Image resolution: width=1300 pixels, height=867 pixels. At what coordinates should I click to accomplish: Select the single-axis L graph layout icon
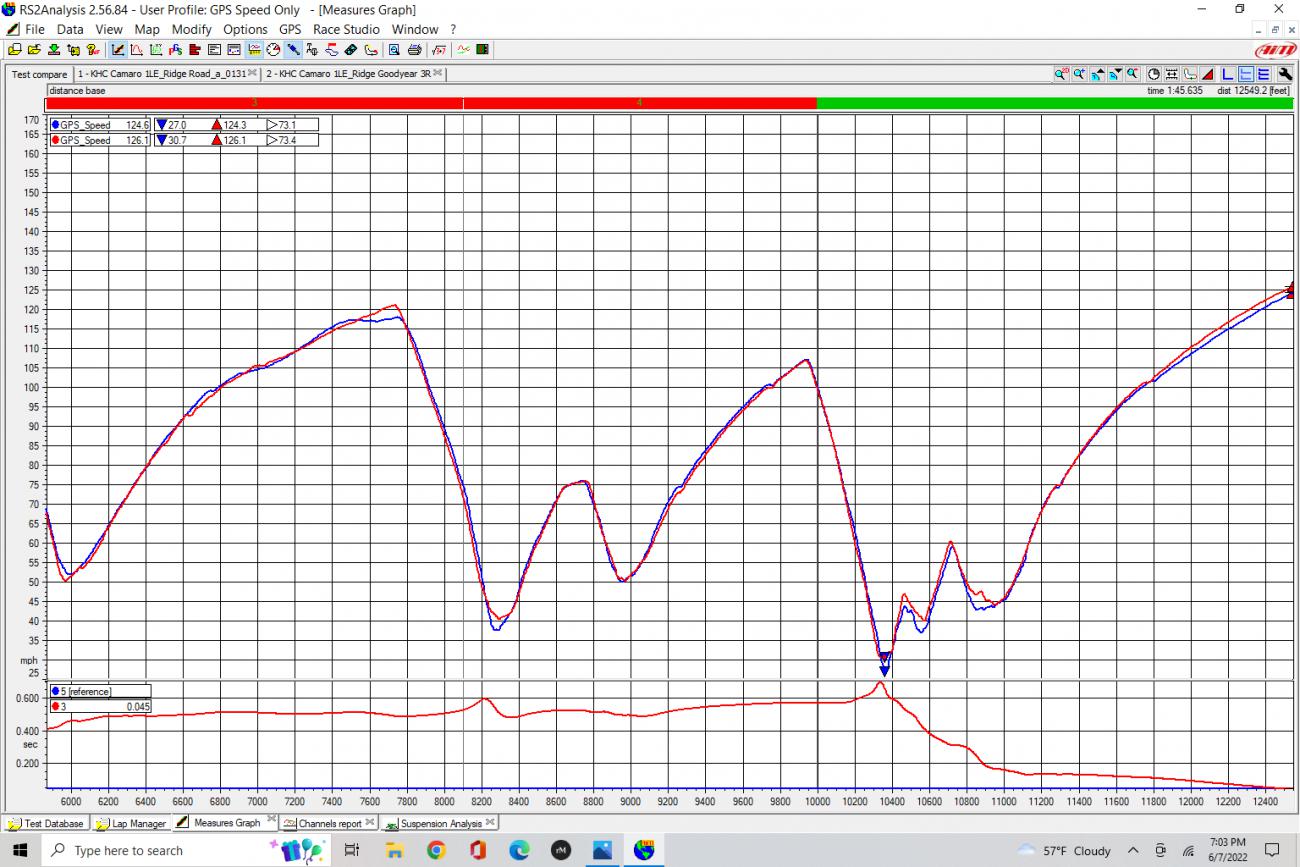[x=1228, y=74]
